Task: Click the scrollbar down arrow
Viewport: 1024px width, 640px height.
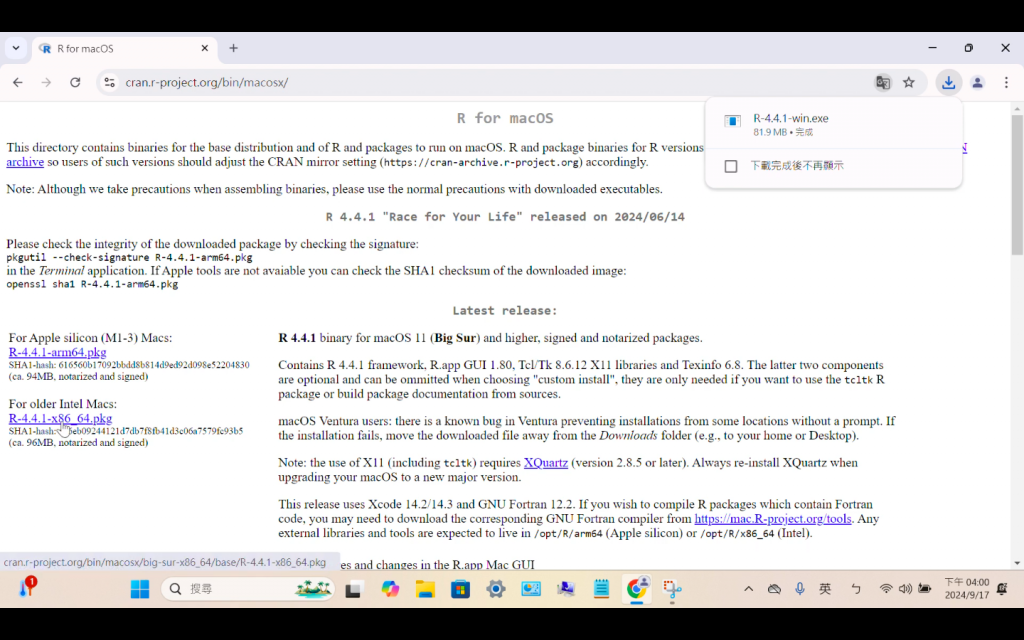Action: pyautogui.click(x=1017, y=563)
